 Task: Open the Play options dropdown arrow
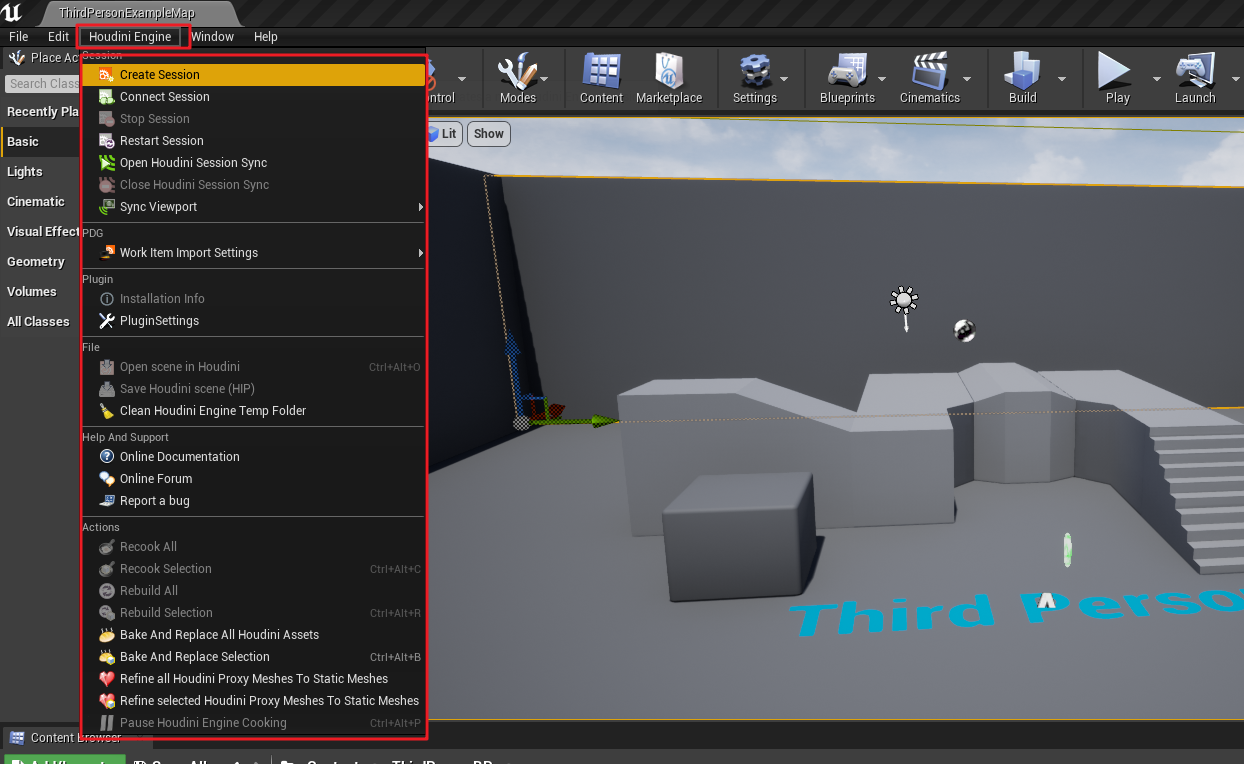[x=1157, y=78]
